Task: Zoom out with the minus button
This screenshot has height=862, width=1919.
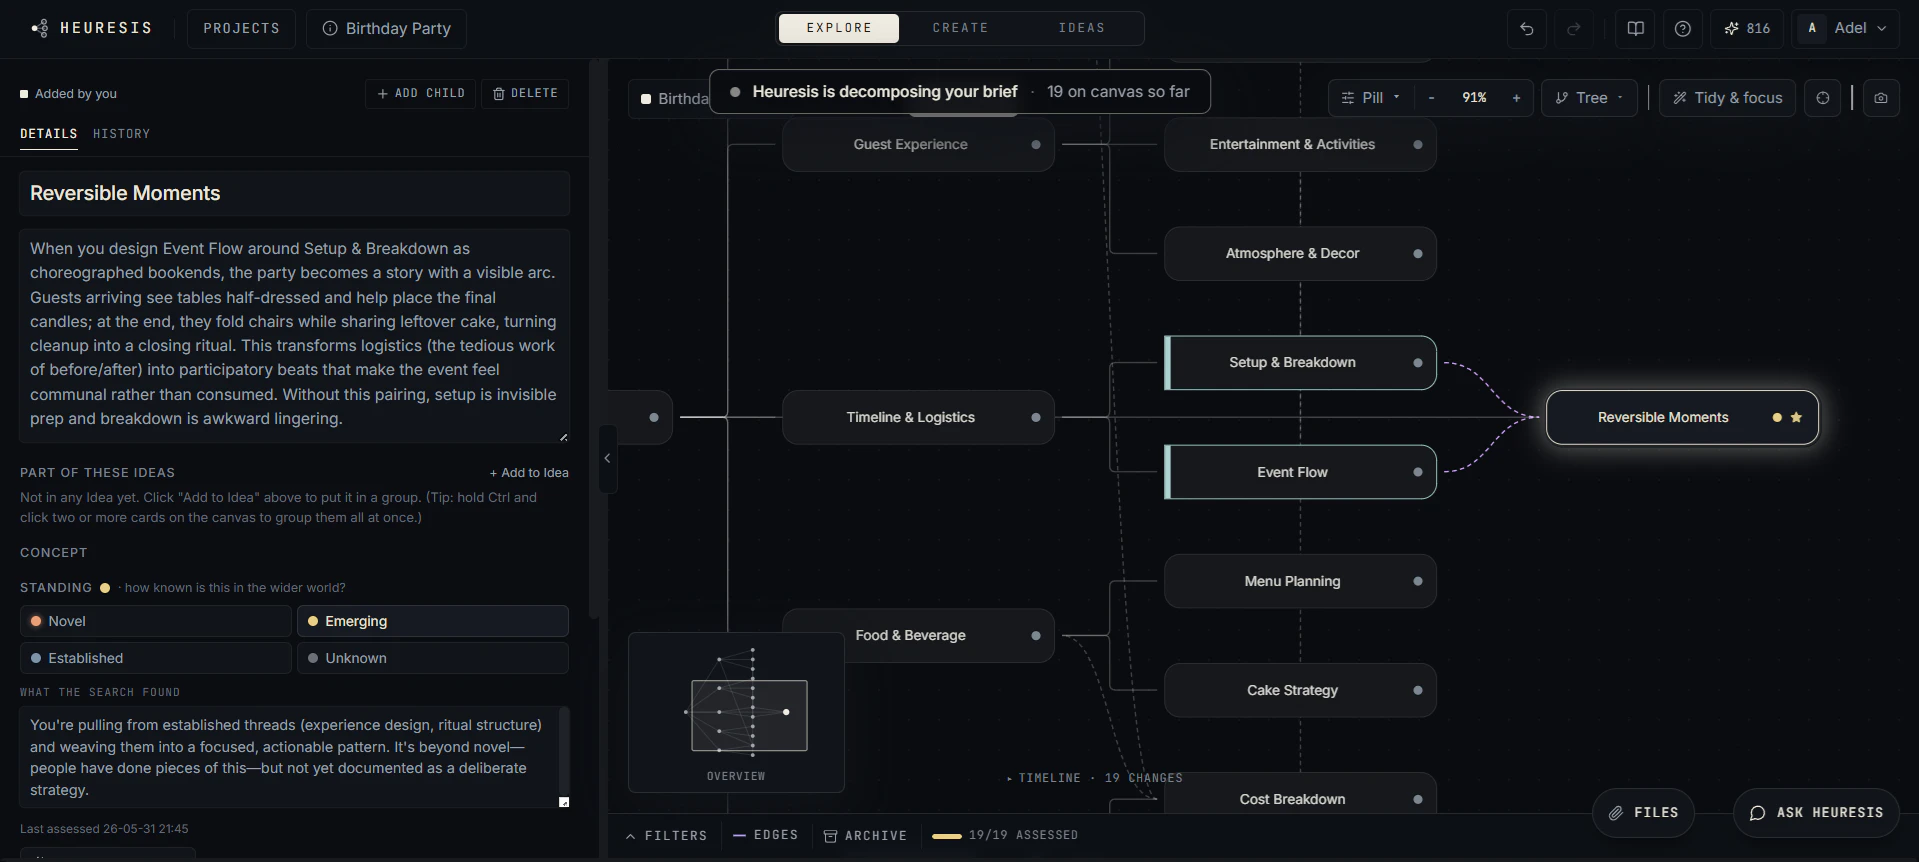Action: (x=1431, y=98)
